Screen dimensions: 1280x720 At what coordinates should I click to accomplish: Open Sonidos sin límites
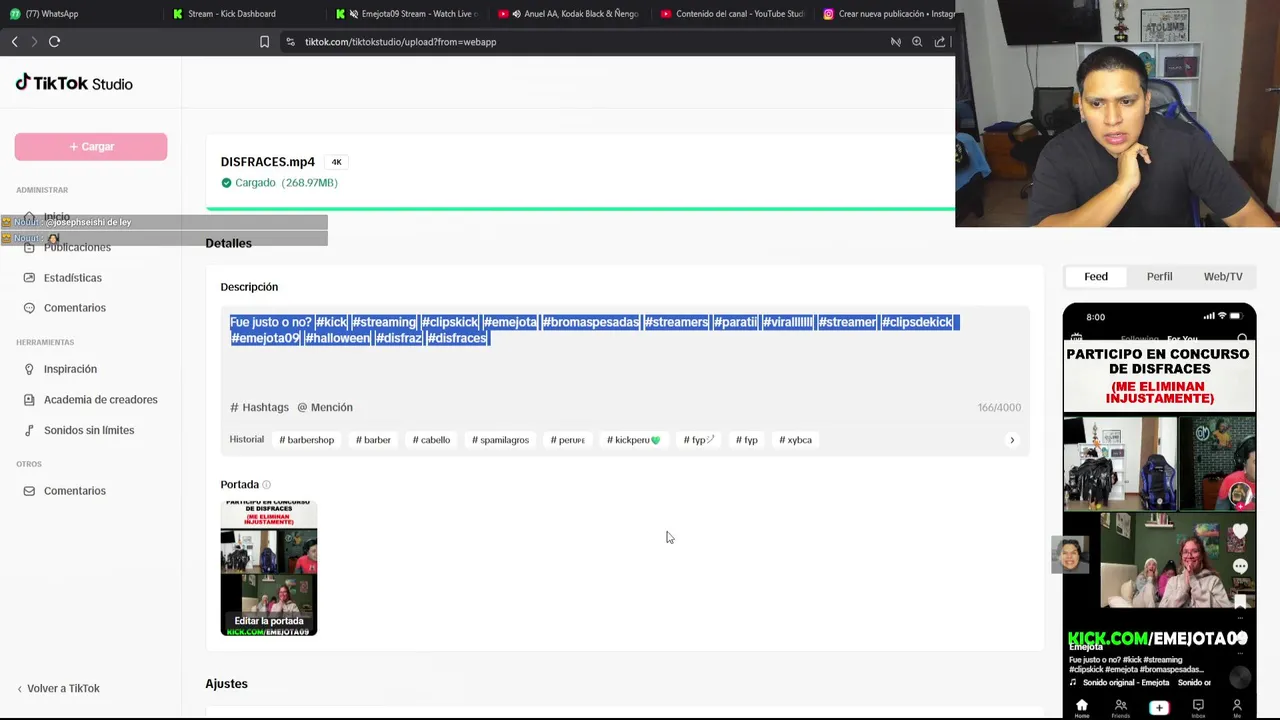88,430
